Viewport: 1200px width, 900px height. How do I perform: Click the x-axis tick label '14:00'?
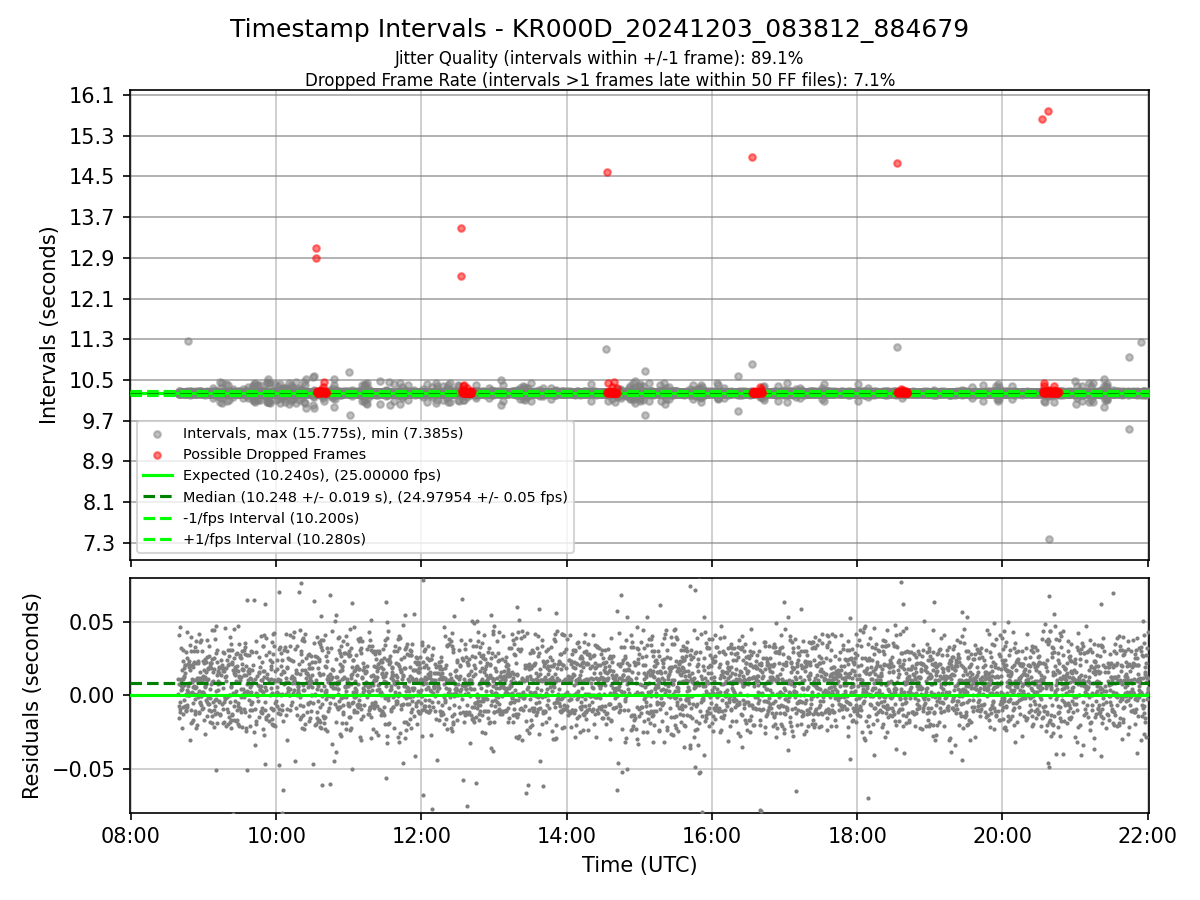pyautogui.click(x=567, y=835)
